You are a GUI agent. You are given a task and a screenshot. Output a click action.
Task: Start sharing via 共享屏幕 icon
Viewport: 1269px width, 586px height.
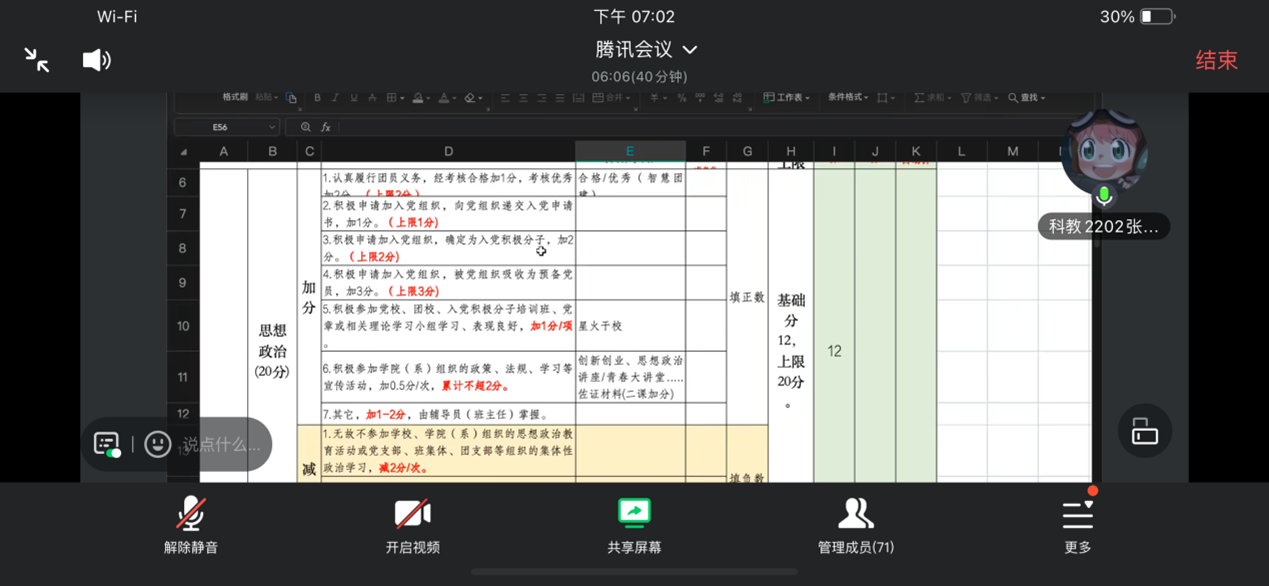tap(634, 526)
